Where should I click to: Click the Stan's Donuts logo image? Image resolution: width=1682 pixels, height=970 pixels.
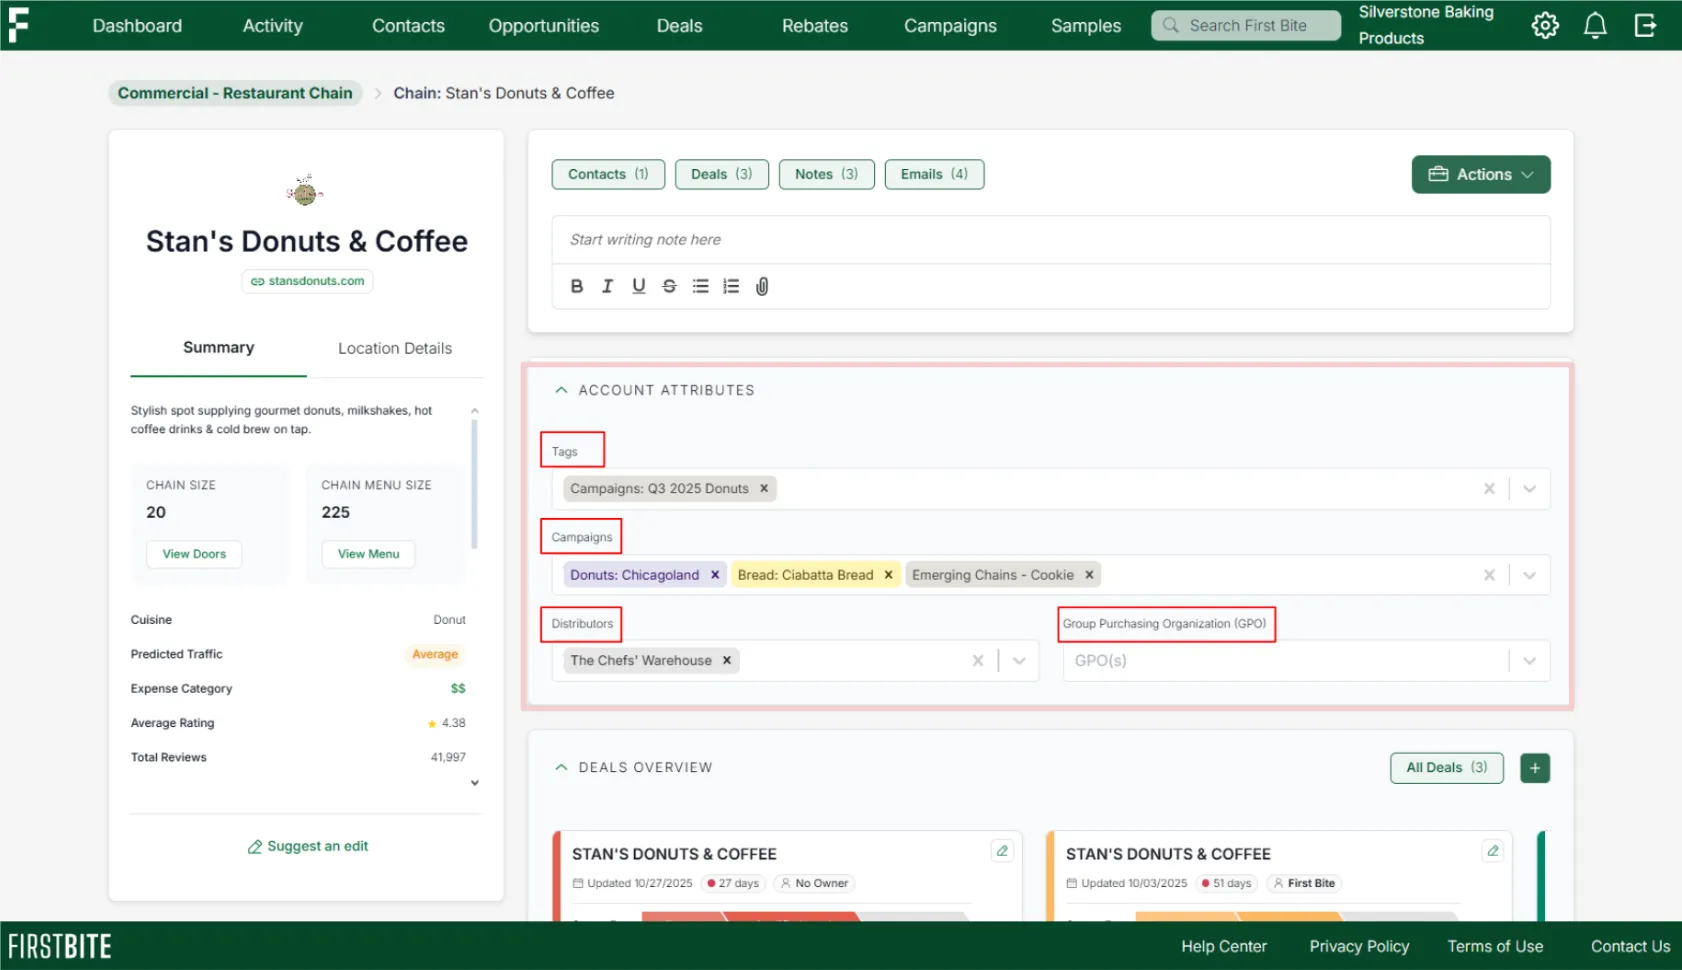(305, 190)
